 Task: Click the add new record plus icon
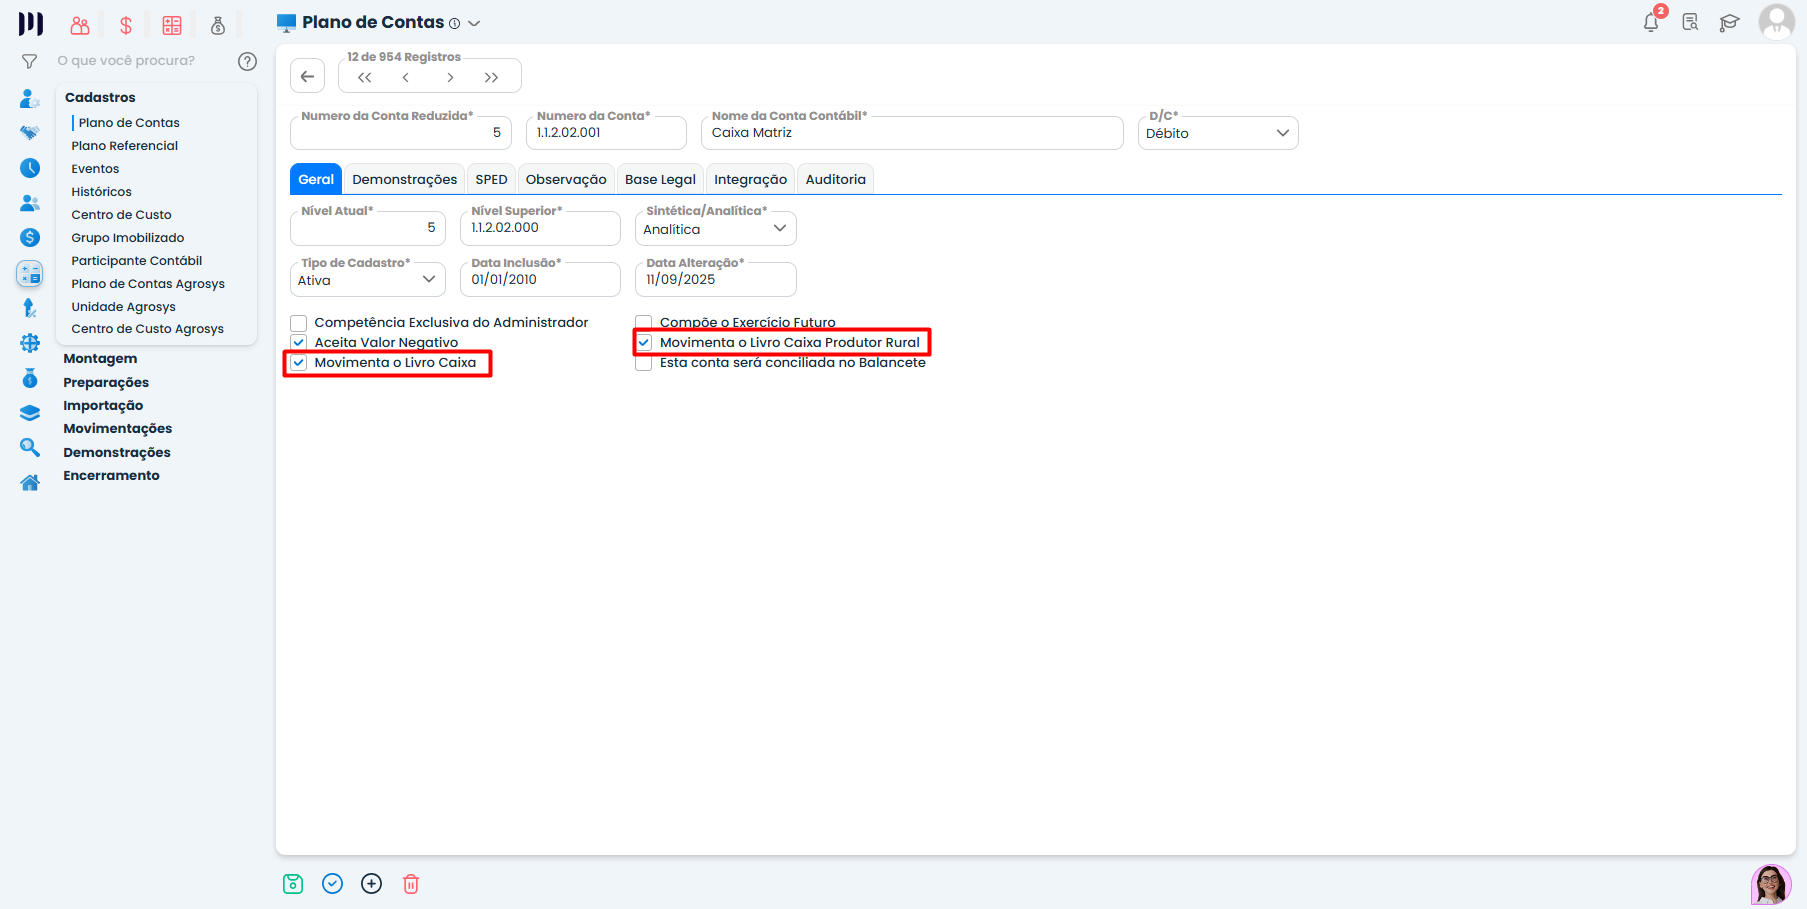point(371,883)
